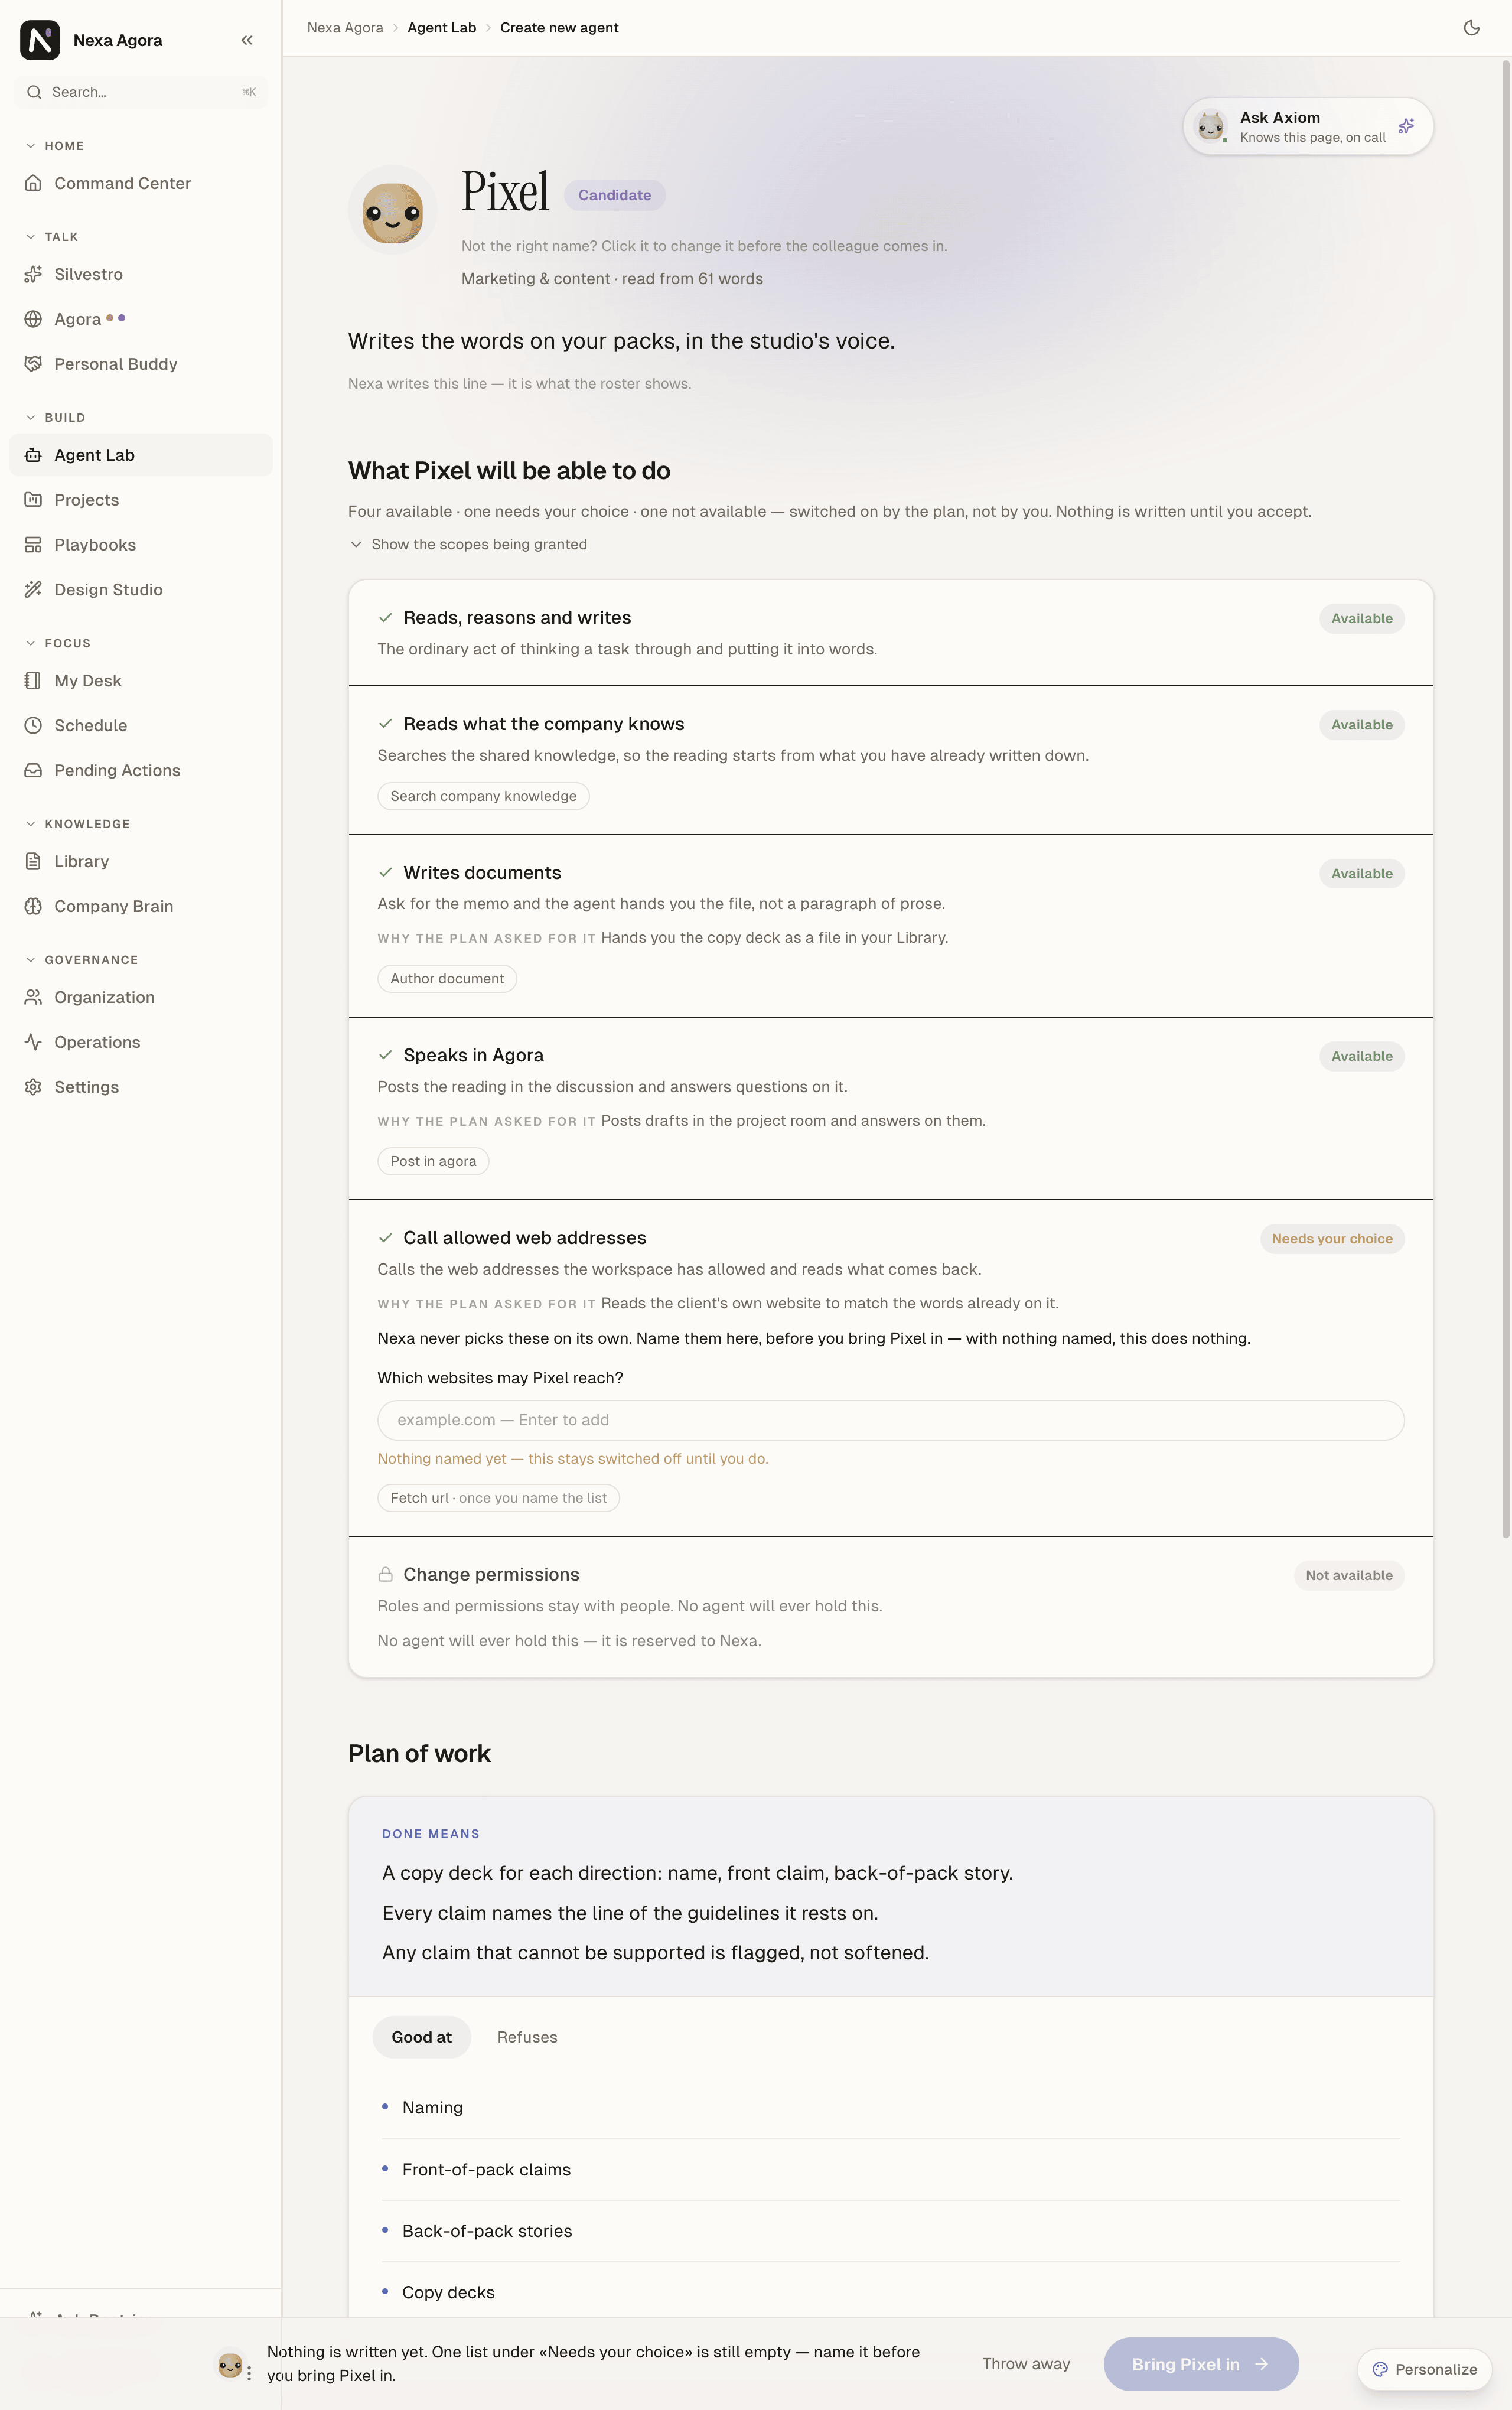Click Throw away

1026,2364
